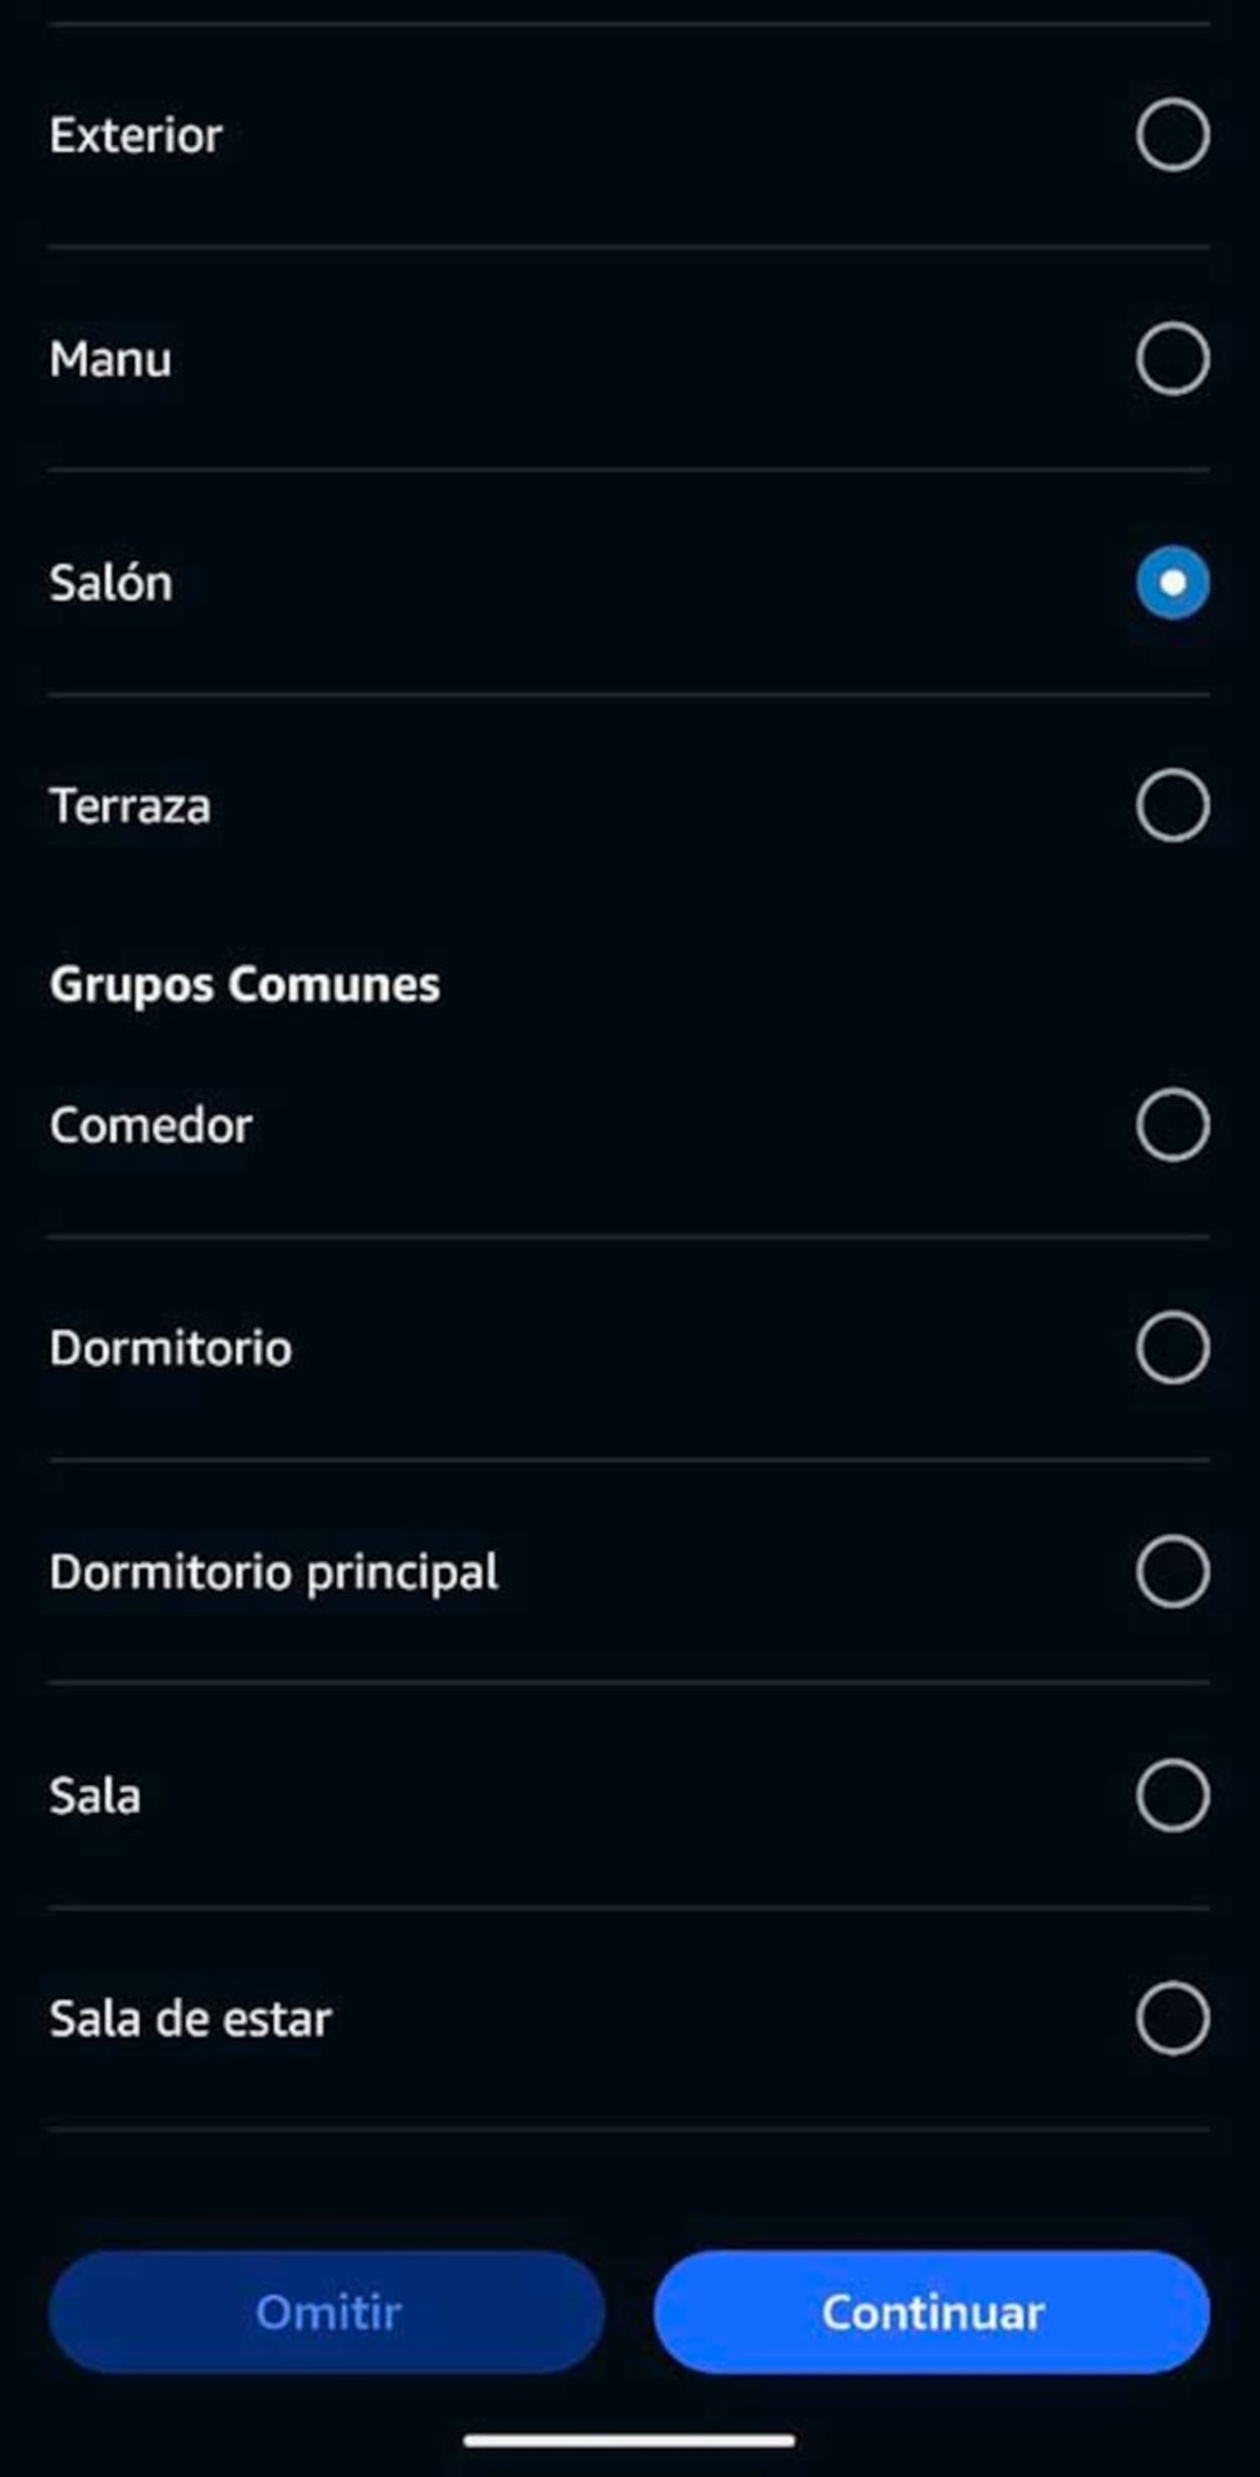Viewport: 1260px width, 2477px height.
Task: Tap the Salón group label
Action: tap(111, 582)
